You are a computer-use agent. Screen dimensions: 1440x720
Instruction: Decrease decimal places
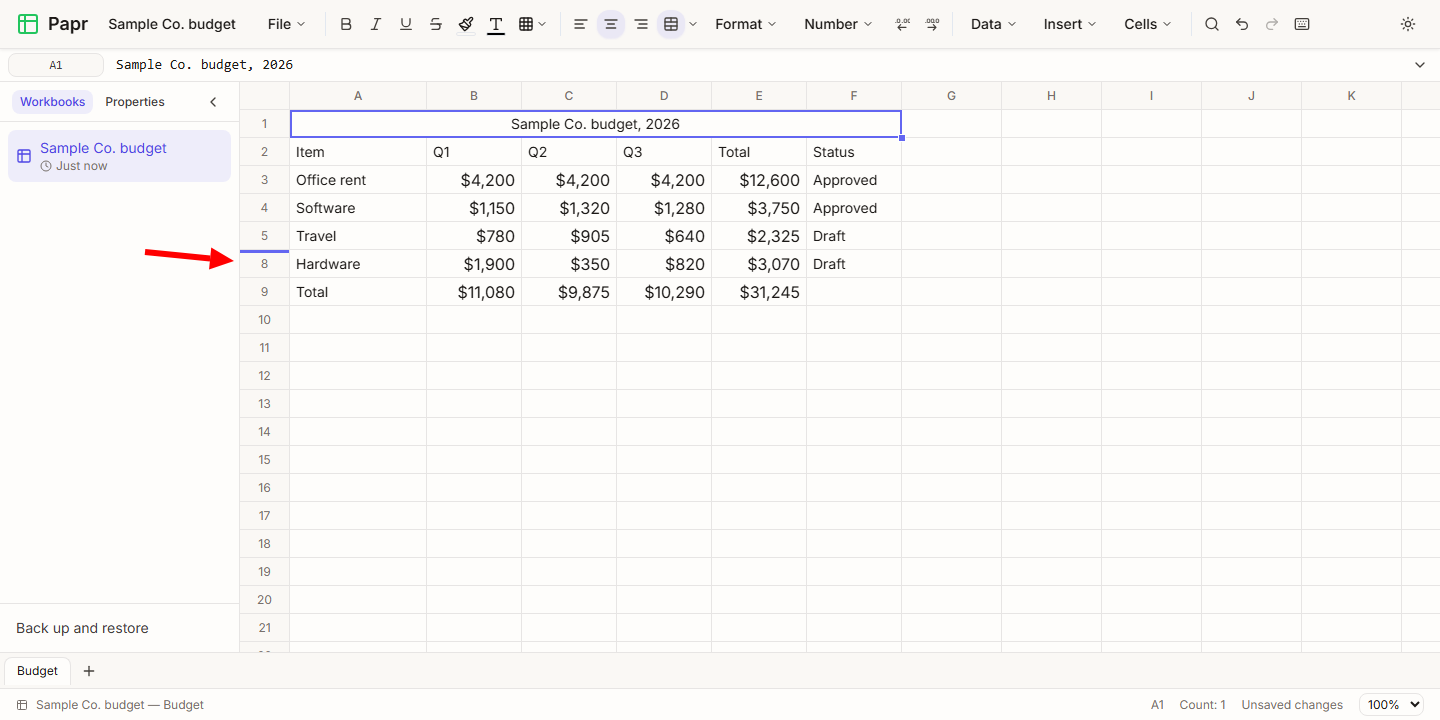click(903, 24)
